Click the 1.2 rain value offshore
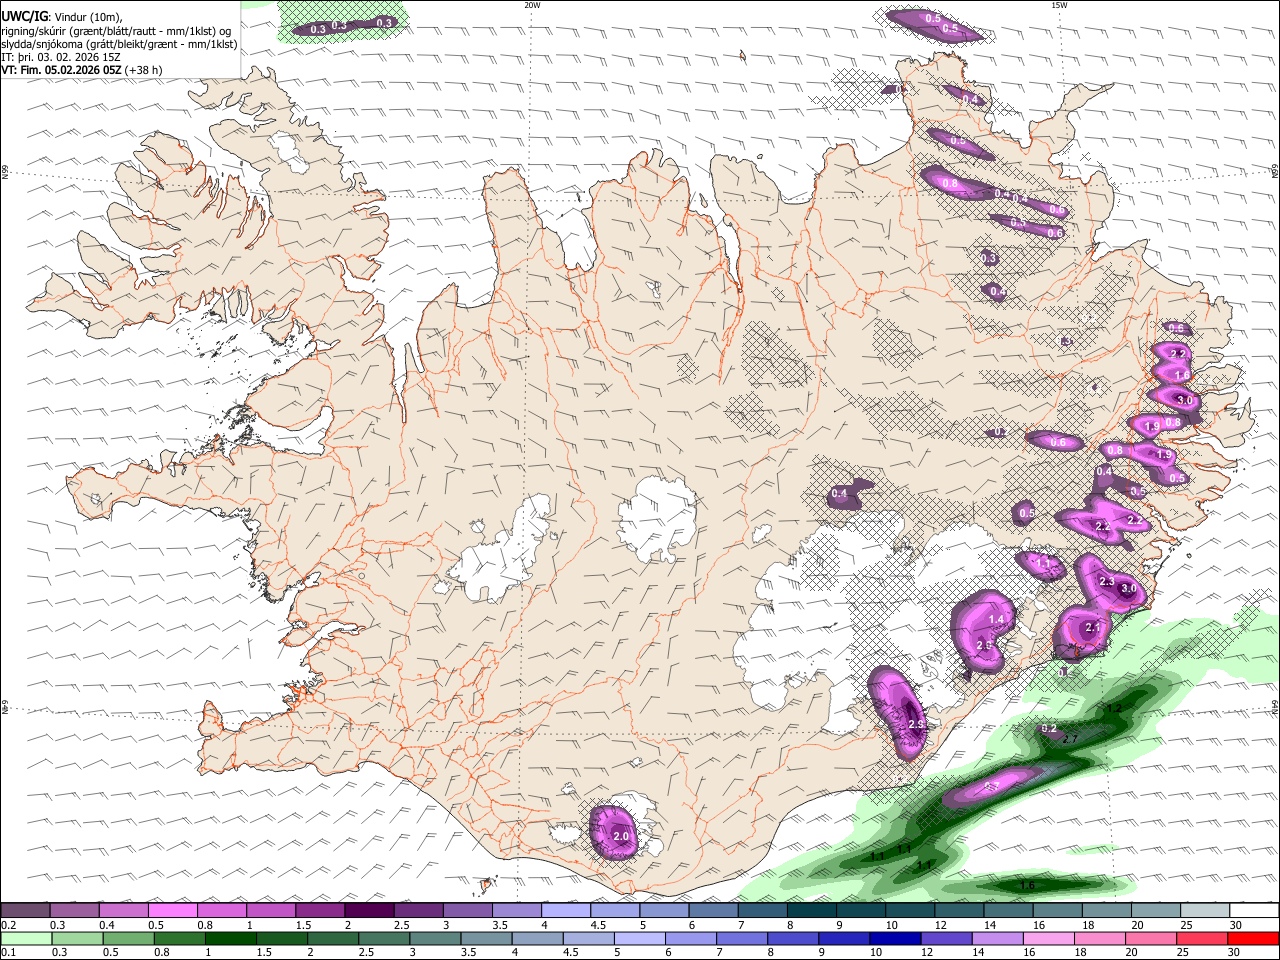This screenshot has width=1280, height=960. [x=1114, y=708]
